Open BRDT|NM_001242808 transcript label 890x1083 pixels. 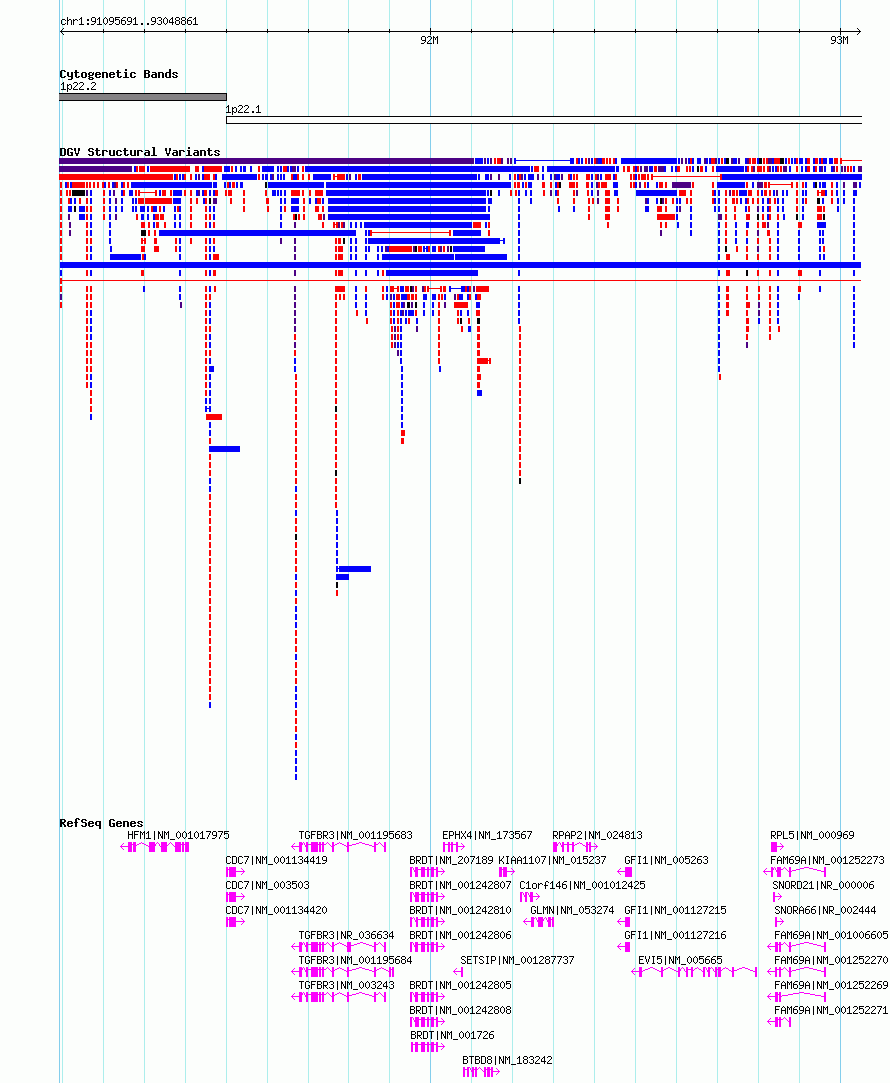(461, 1010)
